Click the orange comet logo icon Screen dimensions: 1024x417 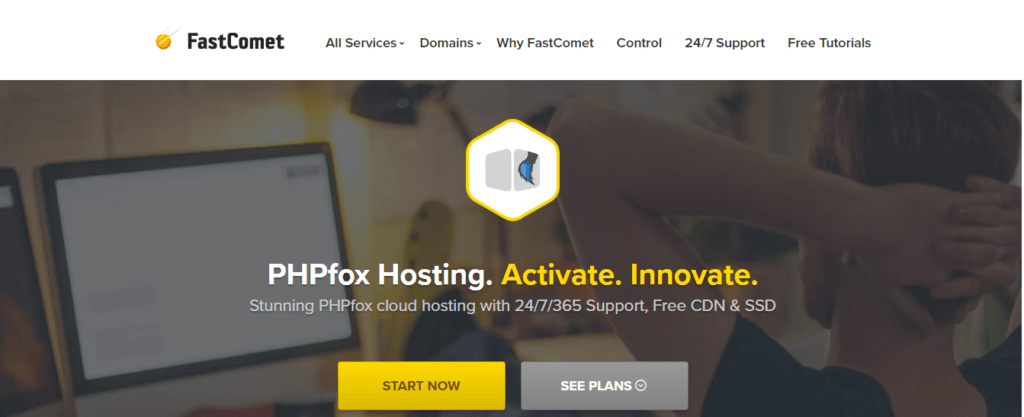[x=166, y=40]
